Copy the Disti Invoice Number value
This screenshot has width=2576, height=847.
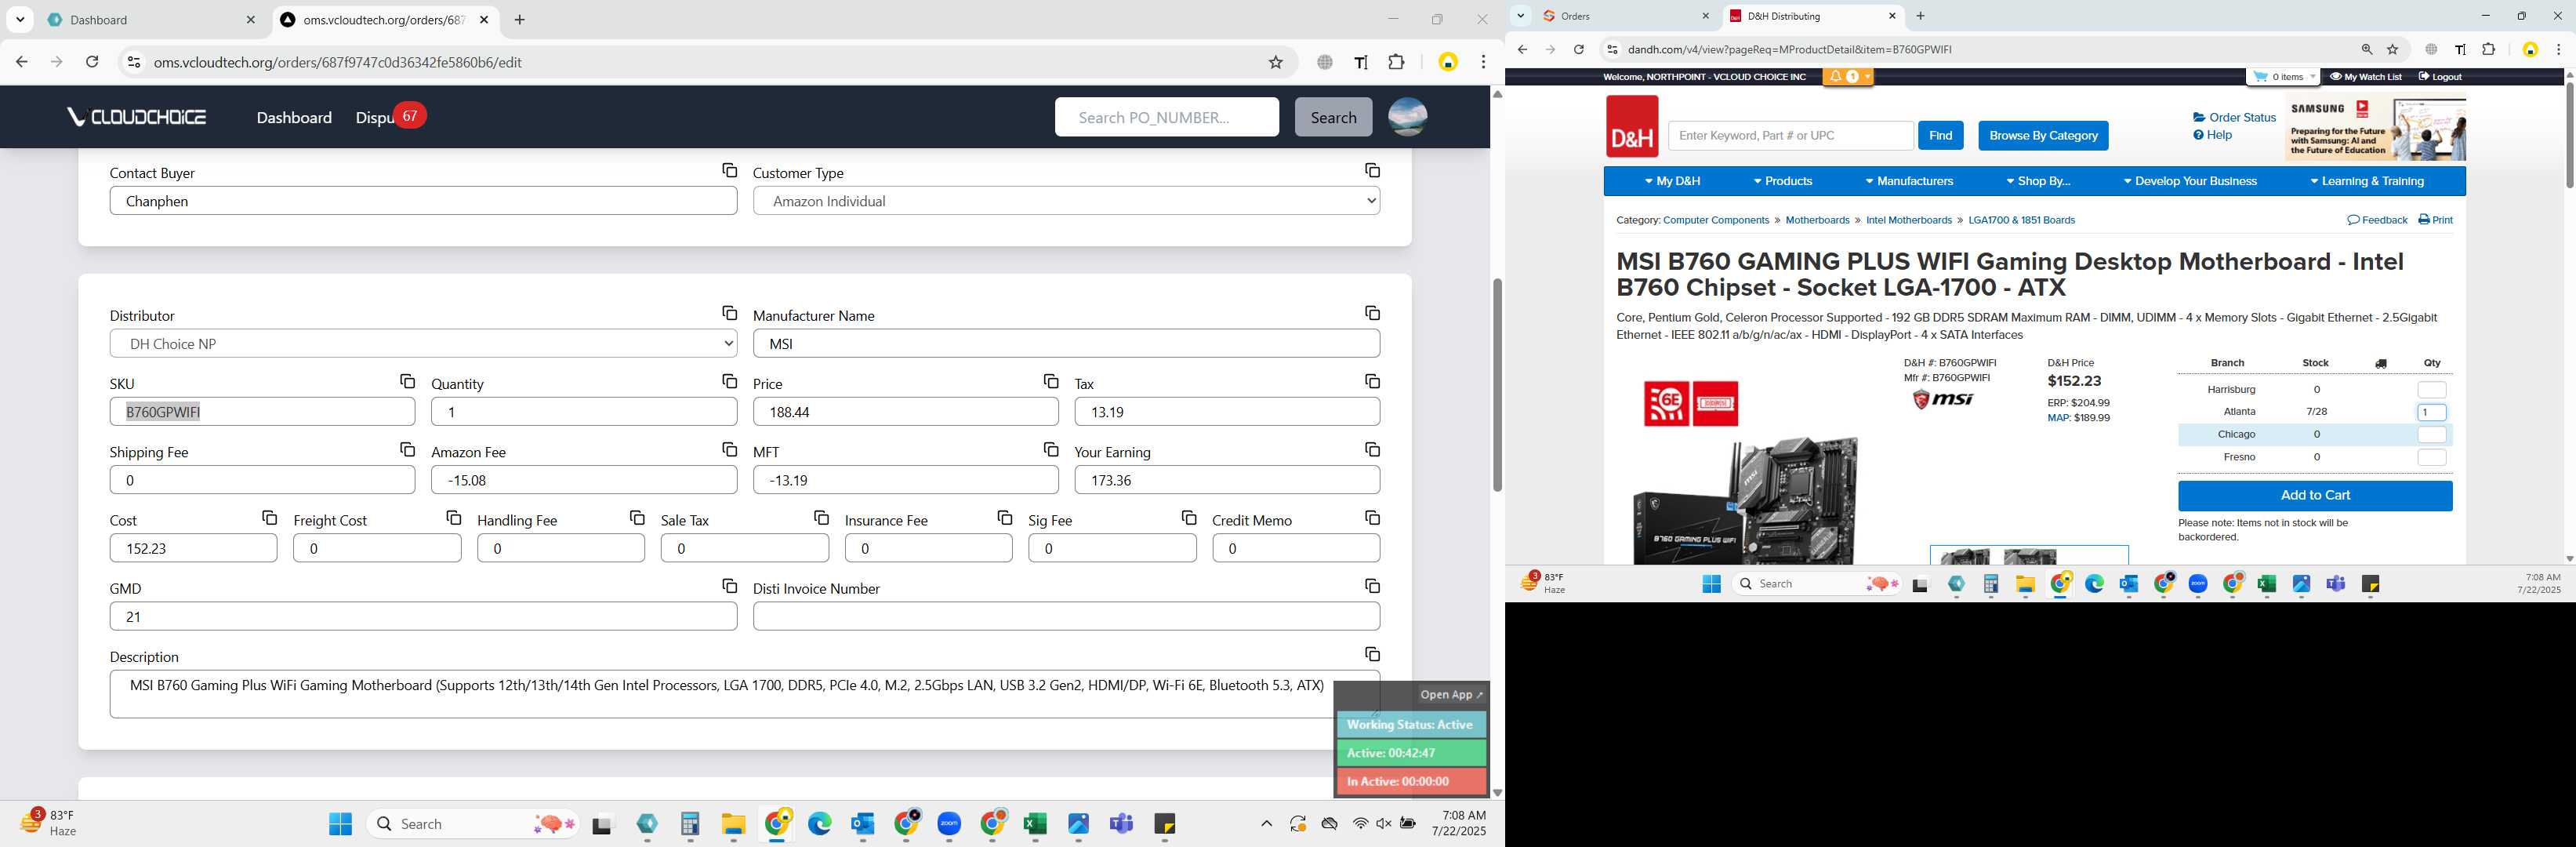1372,586
